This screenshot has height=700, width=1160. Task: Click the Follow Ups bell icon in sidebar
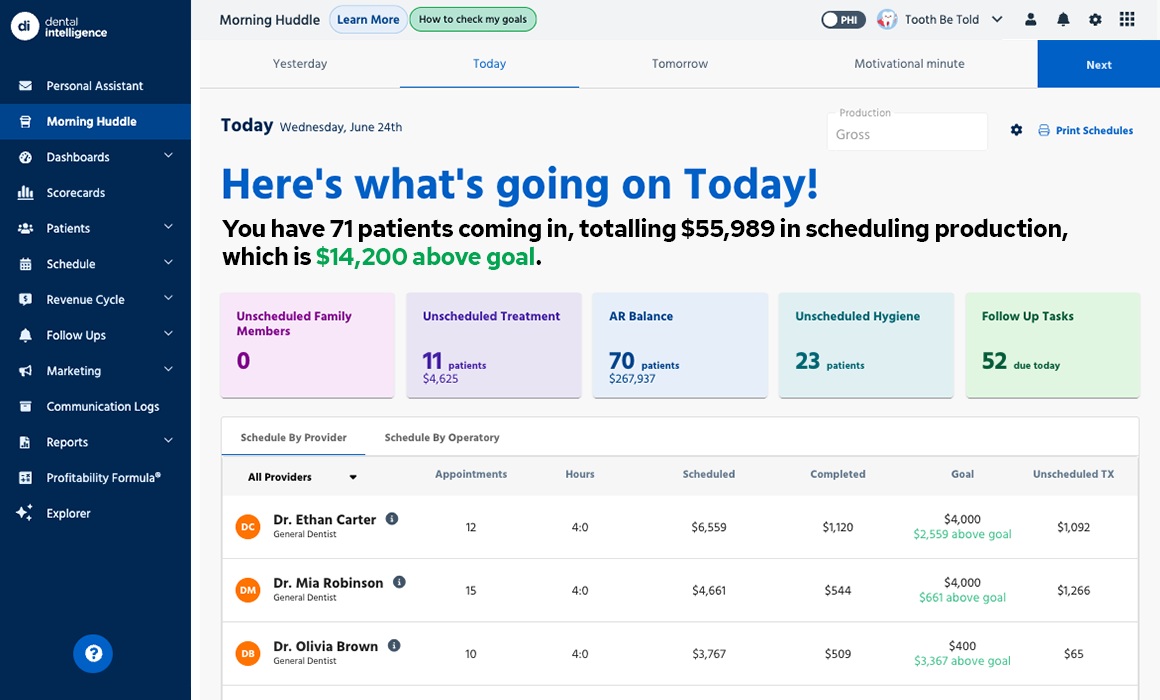click(25, 335)
